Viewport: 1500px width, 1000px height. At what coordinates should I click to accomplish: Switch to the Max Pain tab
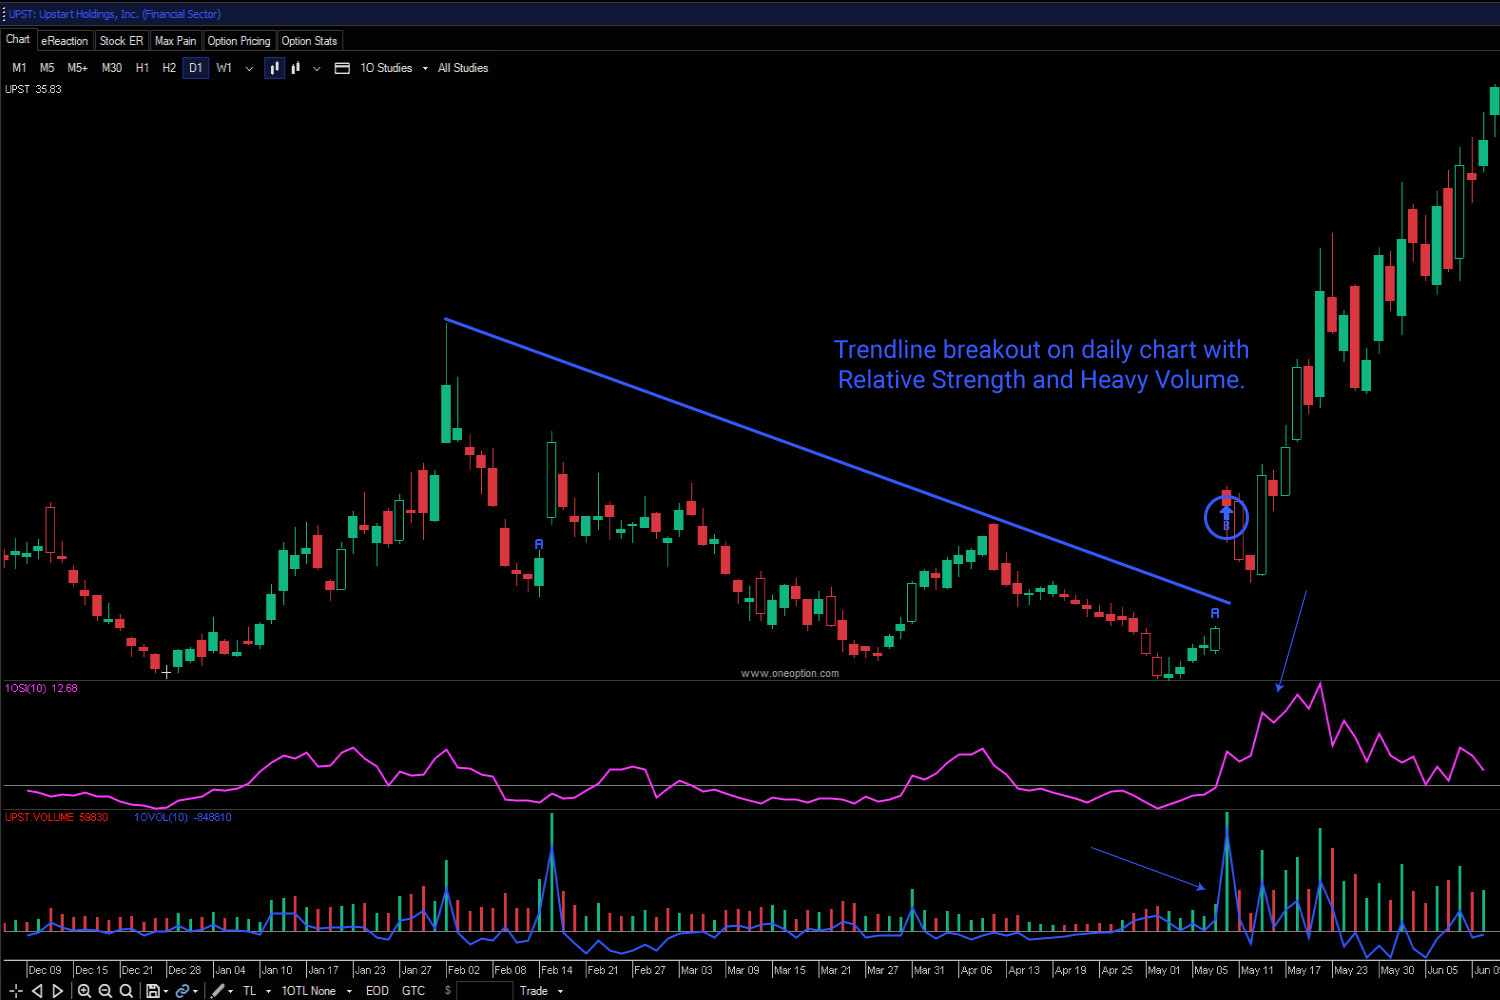pos(176,40)
